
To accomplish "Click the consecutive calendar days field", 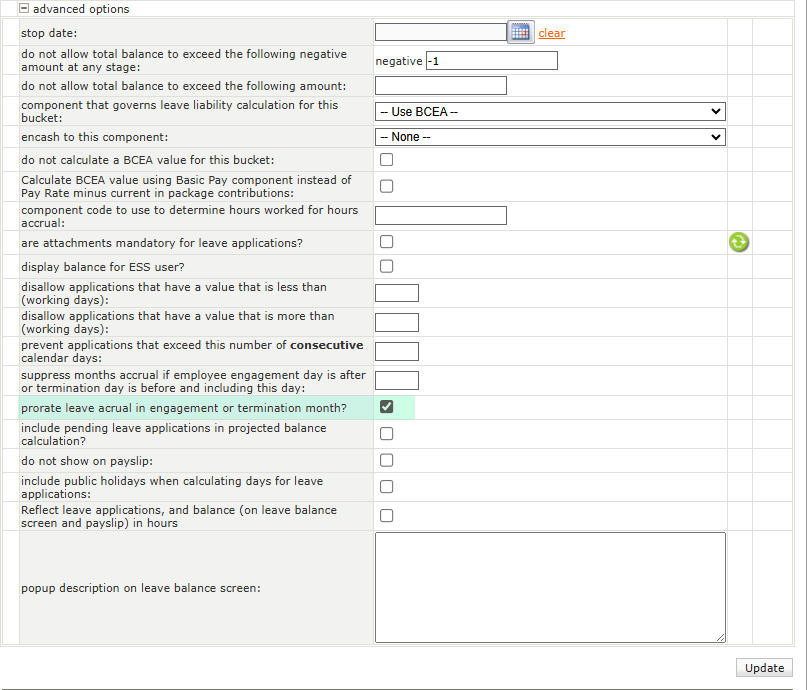I will pos(396,351).
